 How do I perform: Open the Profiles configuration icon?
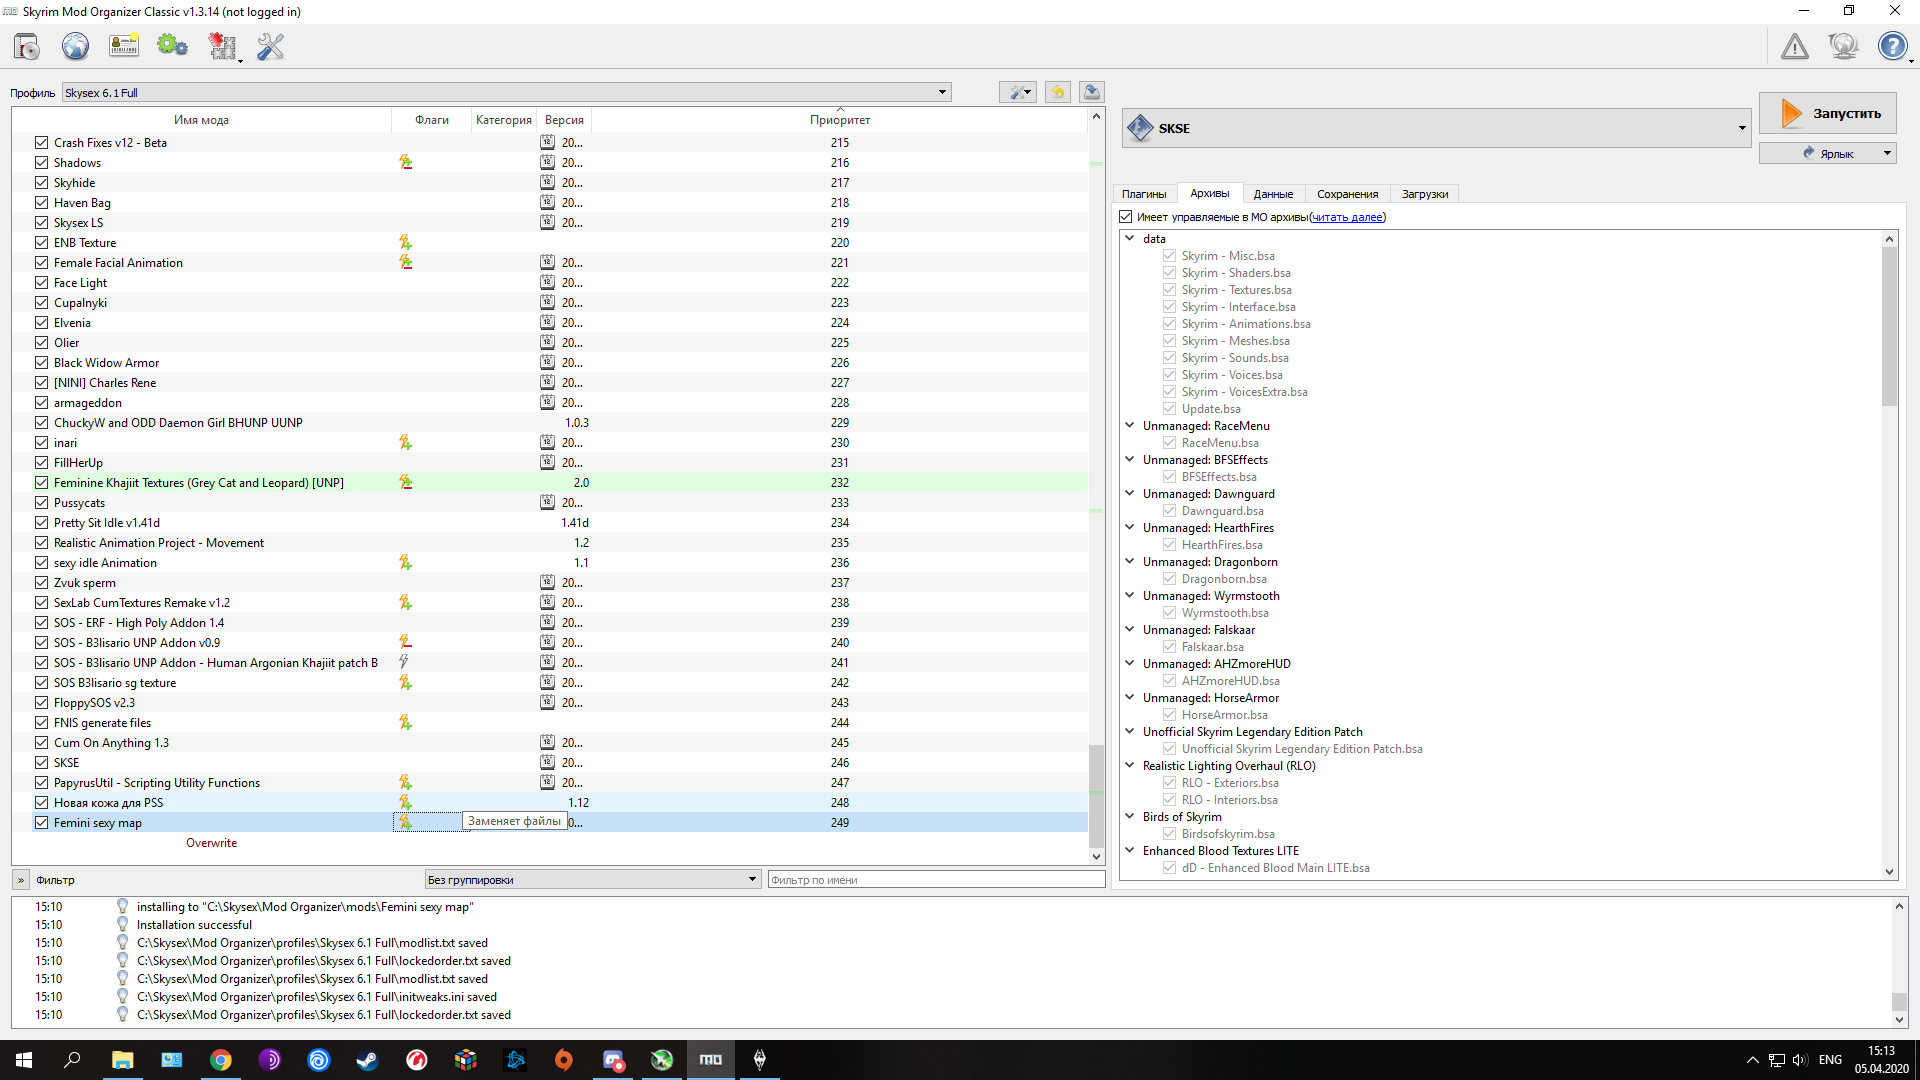[124, 46]
